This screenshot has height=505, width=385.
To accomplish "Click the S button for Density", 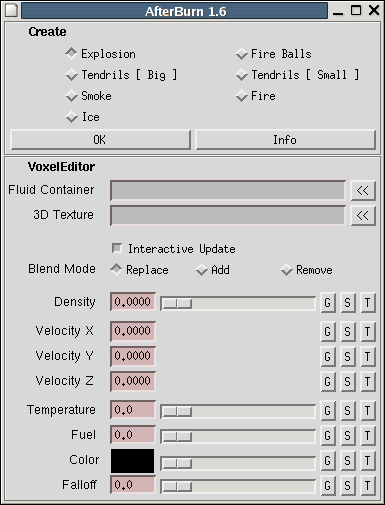I will (x=348, y=303).
